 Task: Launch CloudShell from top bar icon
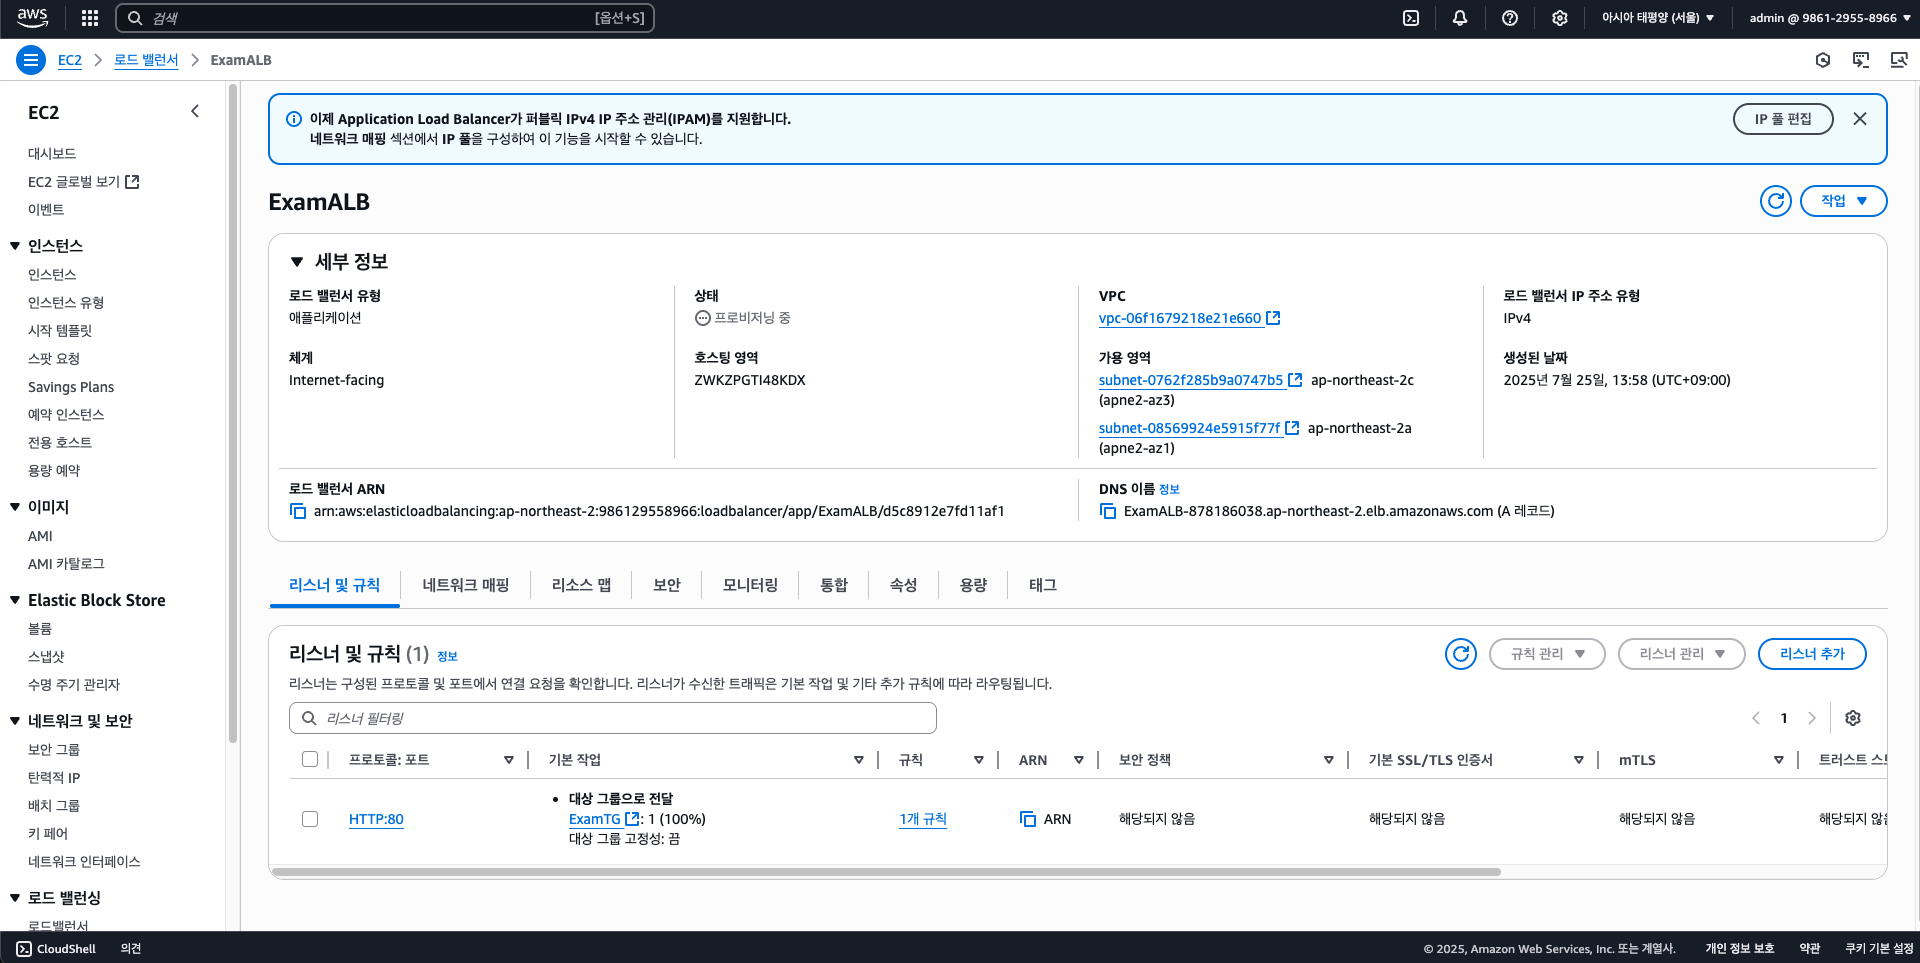(x=1411, y=18)
